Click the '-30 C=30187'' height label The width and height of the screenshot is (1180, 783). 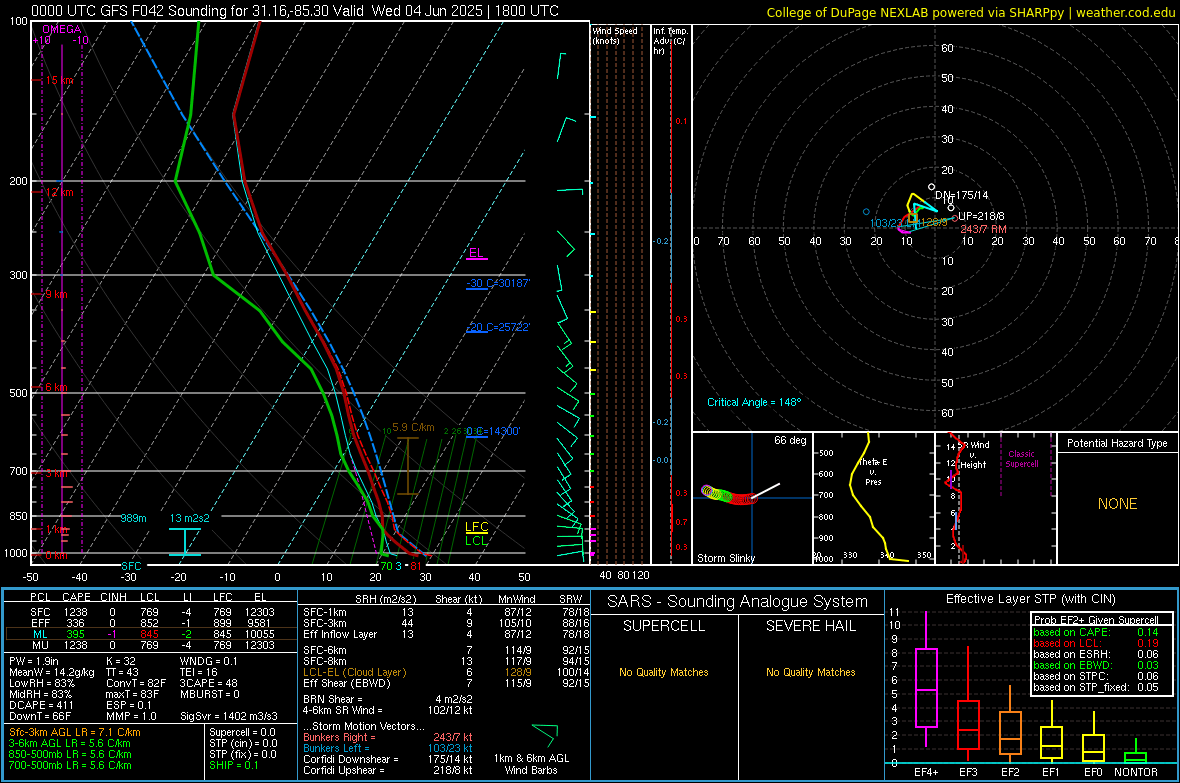[x=498, y=283]
